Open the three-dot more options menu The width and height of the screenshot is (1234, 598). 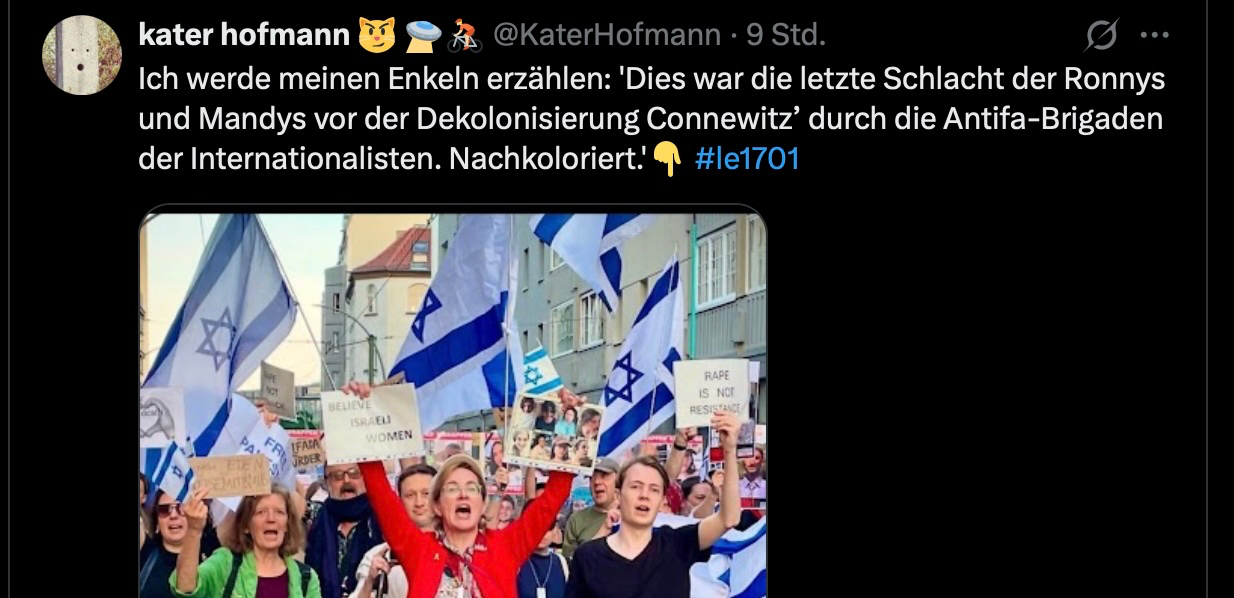[x=1155, y=36]
